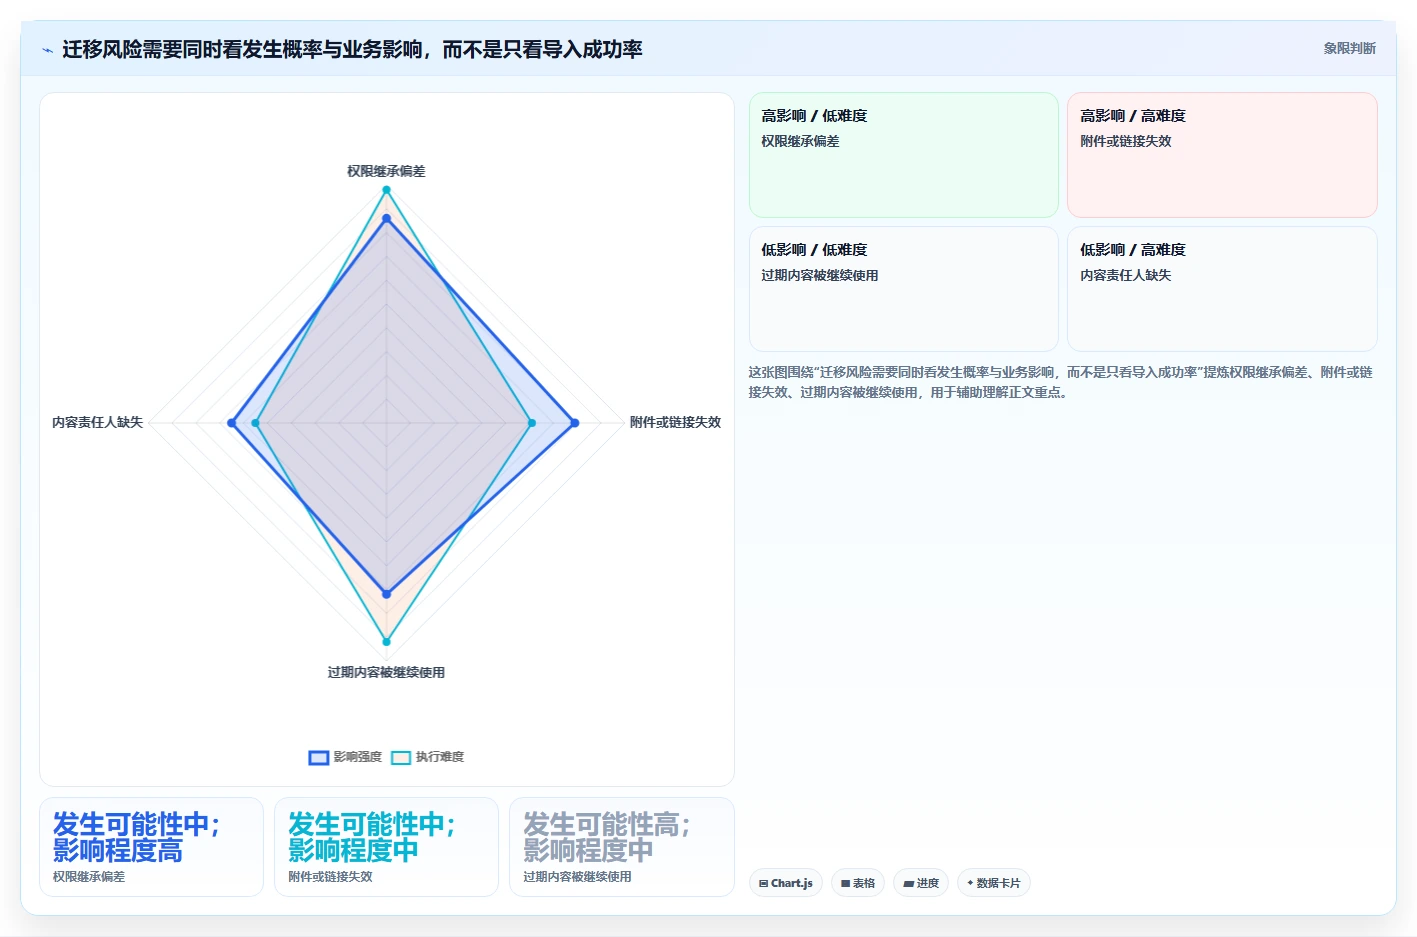The width and height of the screenshot is (1417, 937).
Task: Click the icon inside 数据卡片 chip
Action: [x=970, y=883]
